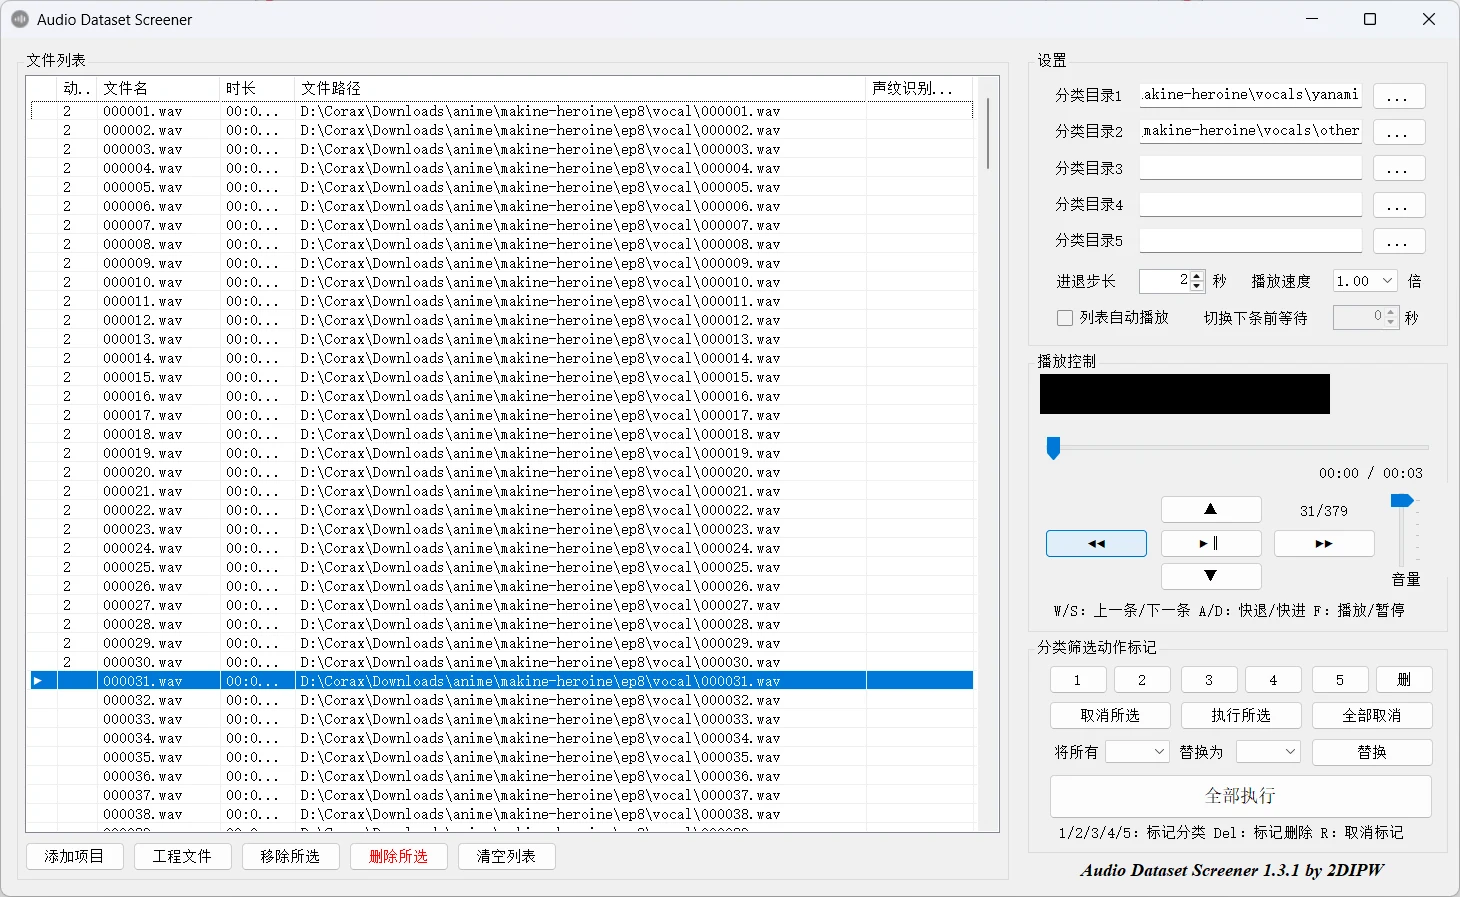
Task: Click 取消所选 button
Action: coord(1110,716)
